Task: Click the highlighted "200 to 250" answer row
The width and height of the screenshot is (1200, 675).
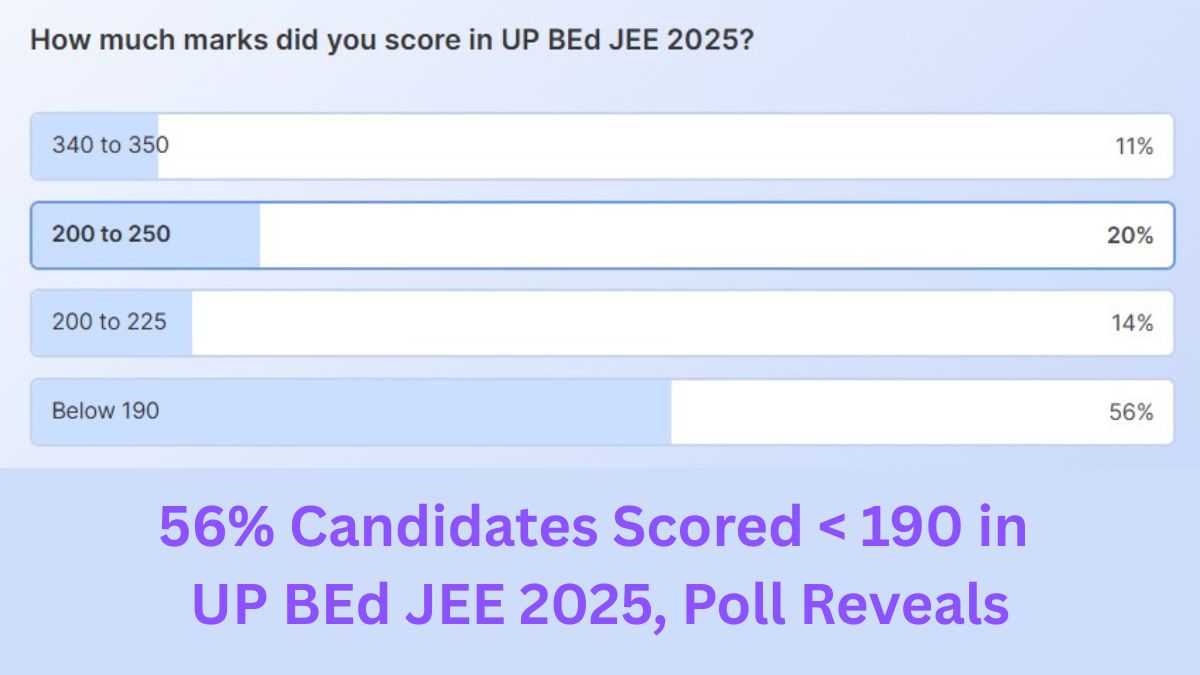Action: [x=600, y=234]
